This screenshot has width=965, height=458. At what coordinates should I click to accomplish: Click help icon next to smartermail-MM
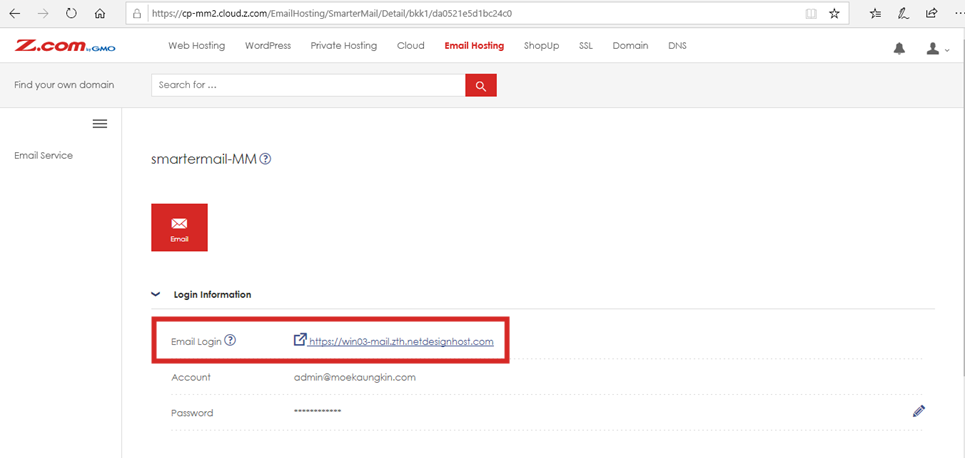[x=265, y=159]
